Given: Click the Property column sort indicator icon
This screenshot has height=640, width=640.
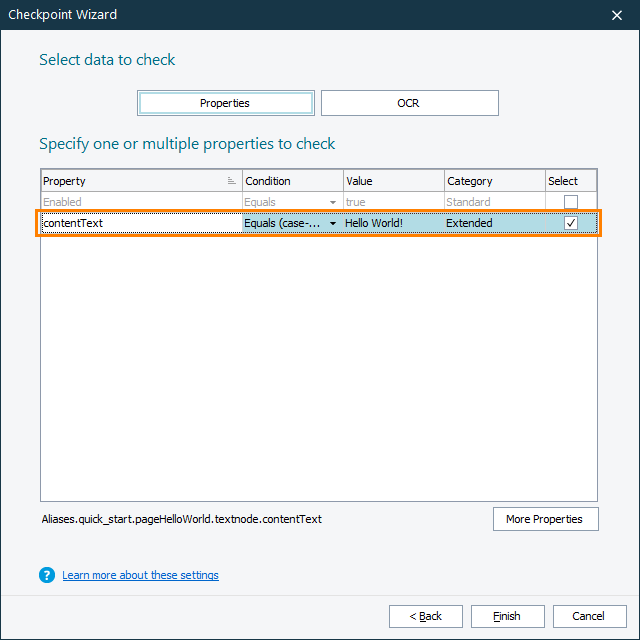Looking at the screenshot, I should click(232, 181).
